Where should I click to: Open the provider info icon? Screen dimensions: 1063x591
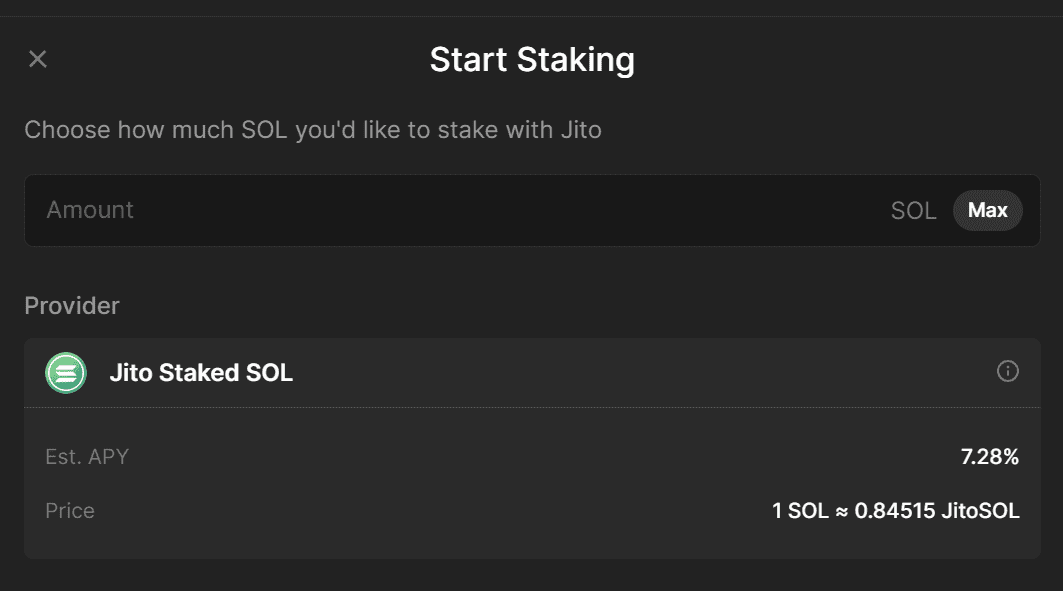pyautogui.click(x=1008, y=372)
